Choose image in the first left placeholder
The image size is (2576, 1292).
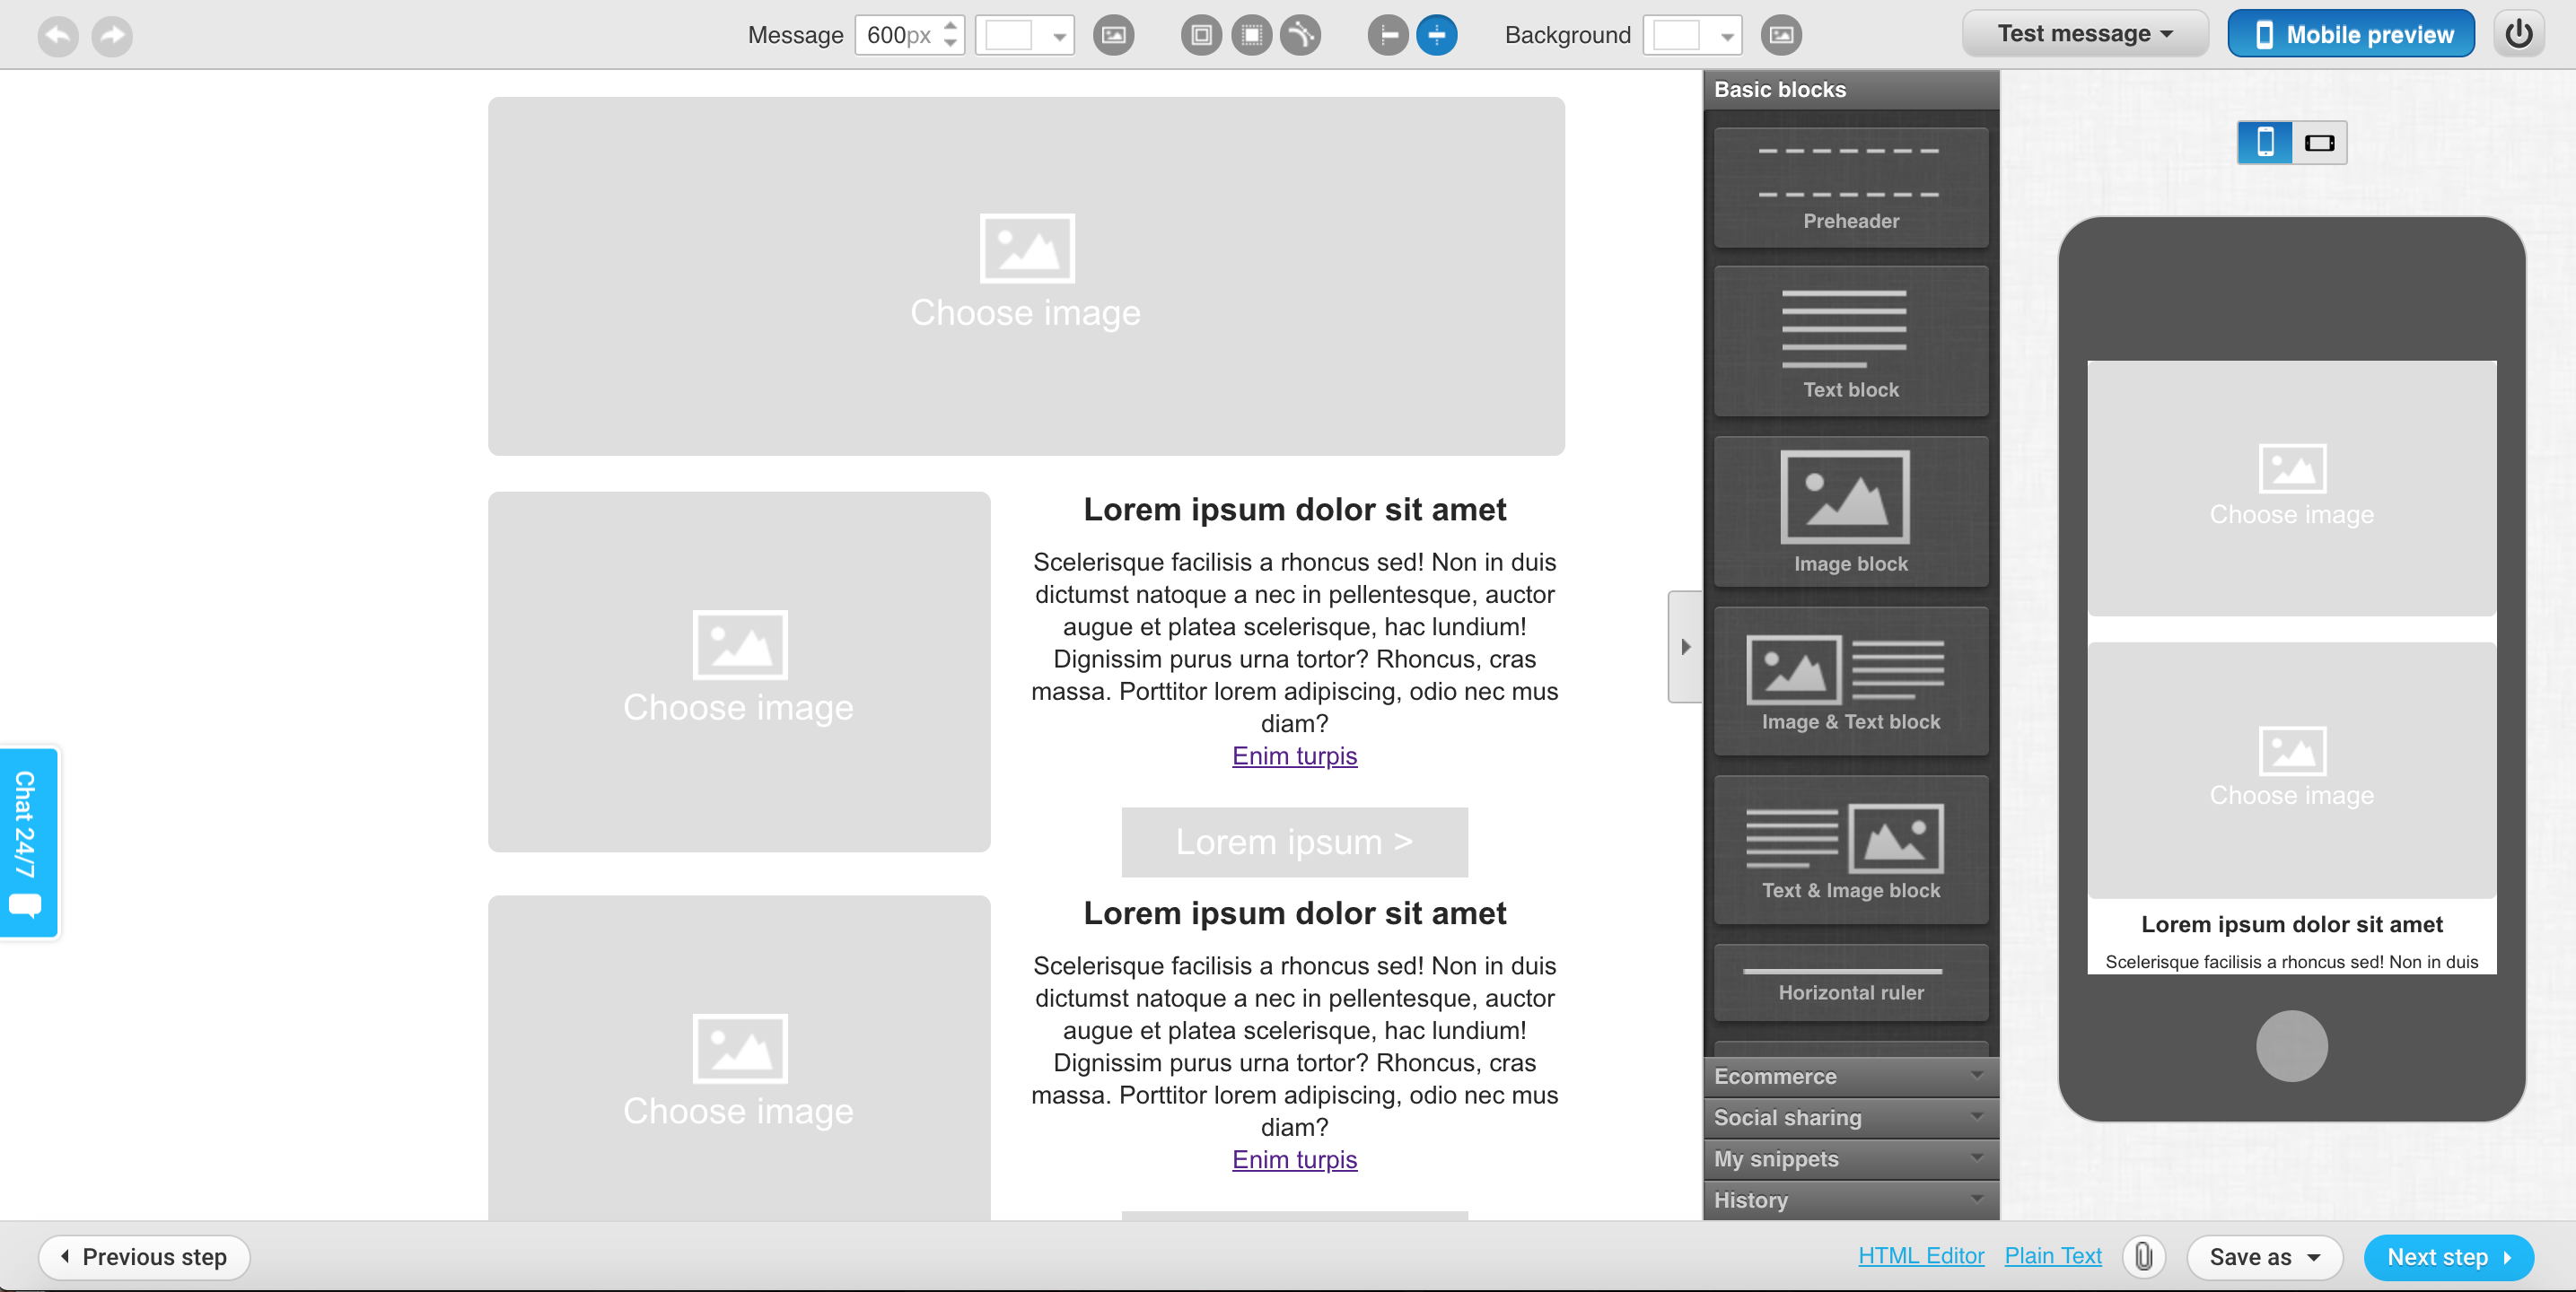click(739, 671)
